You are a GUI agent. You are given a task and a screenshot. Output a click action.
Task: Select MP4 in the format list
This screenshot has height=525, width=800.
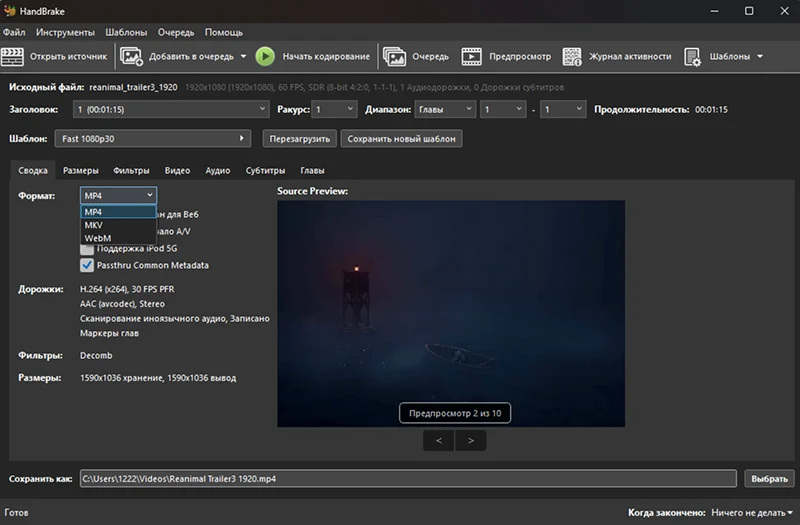[x=118, y=212]
